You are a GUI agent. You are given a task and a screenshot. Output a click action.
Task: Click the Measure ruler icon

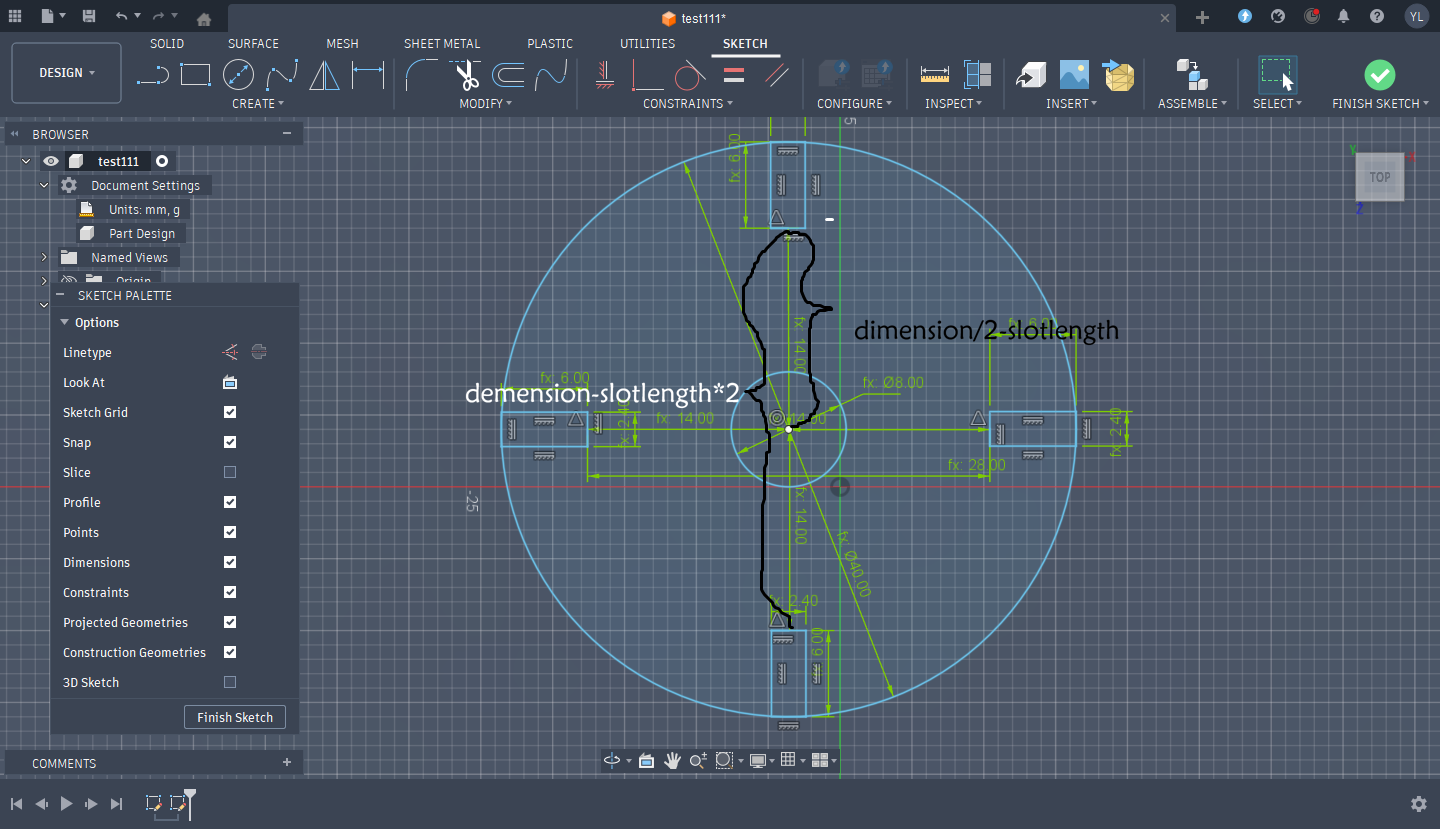tap(934, 74)
